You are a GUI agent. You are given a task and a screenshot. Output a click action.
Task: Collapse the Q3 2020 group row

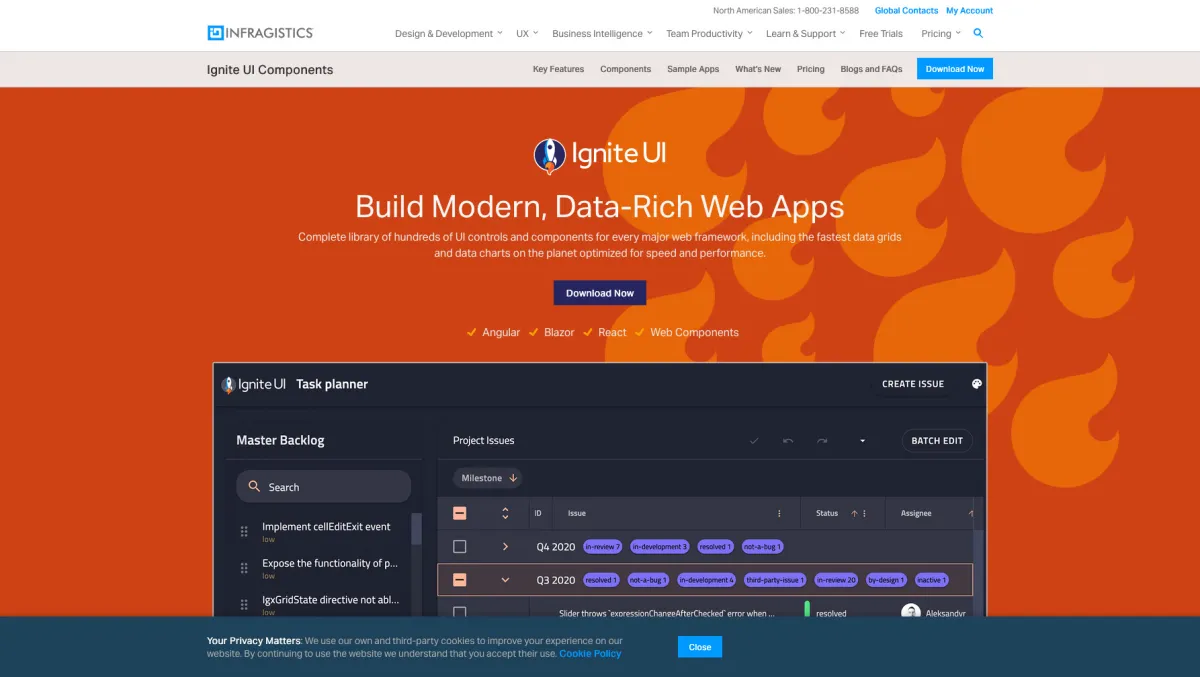pos(505,579)
